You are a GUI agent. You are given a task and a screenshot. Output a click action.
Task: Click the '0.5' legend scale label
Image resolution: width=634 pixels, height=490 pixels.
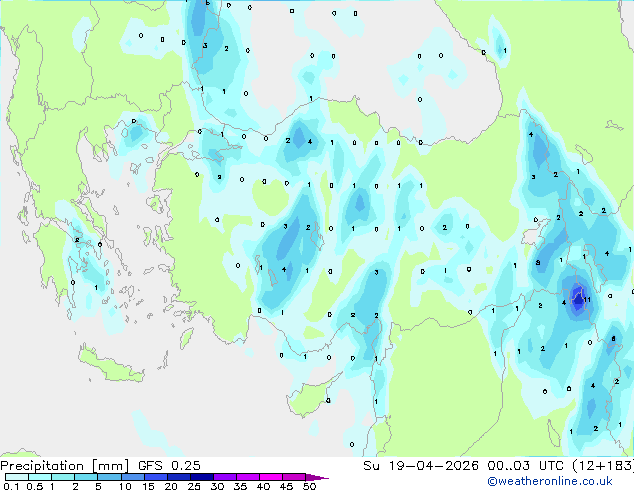[x=35, y=486]
